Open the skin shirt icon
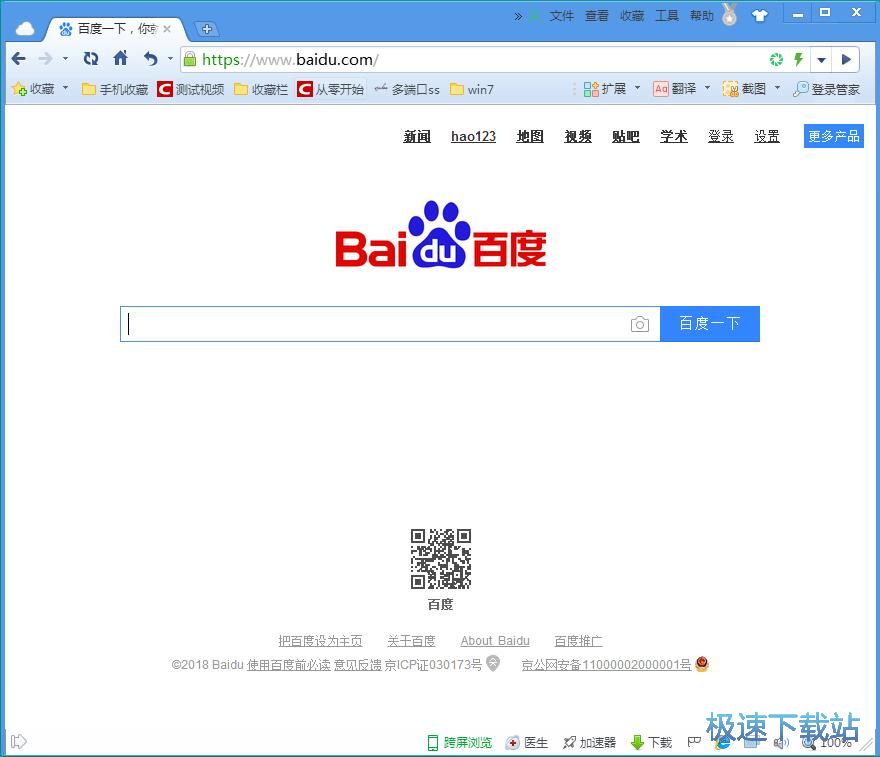880x757 pixels. pyautogui.click(x=759, y=16)
